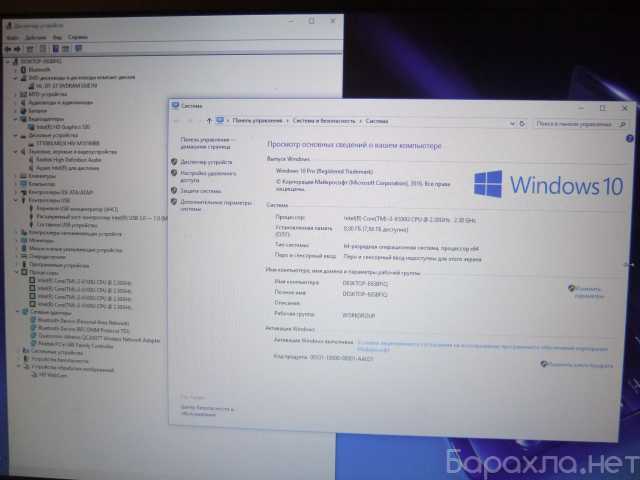Go forward in Device Manager toolbar
The width and height of the screenshot is (640, 480).
(17, 49)
